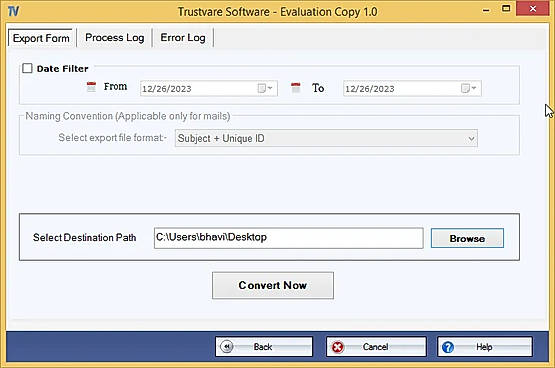This screenshot has width=555, height=368.
Task: Open the From date picker dropdown
Action: pyautogui.click(x=265, y=88)
